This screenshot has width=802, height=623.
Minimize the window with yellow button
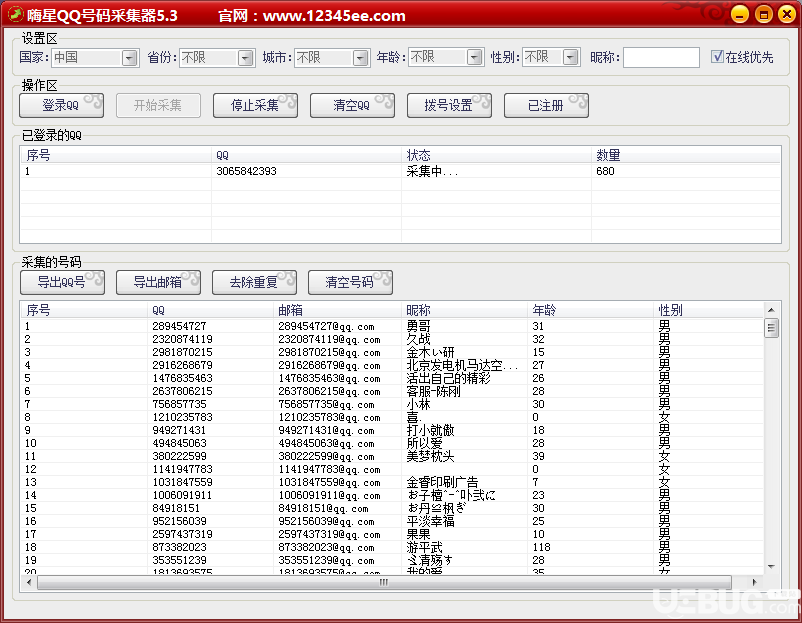740,14
